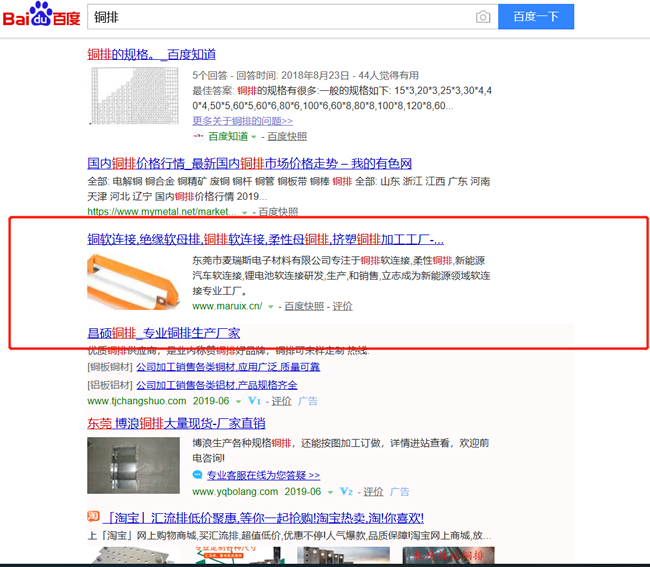Open 百度快照 for the maruix.cn result
Viewport: 650px width, 567px height.
(x=304, y=306)
